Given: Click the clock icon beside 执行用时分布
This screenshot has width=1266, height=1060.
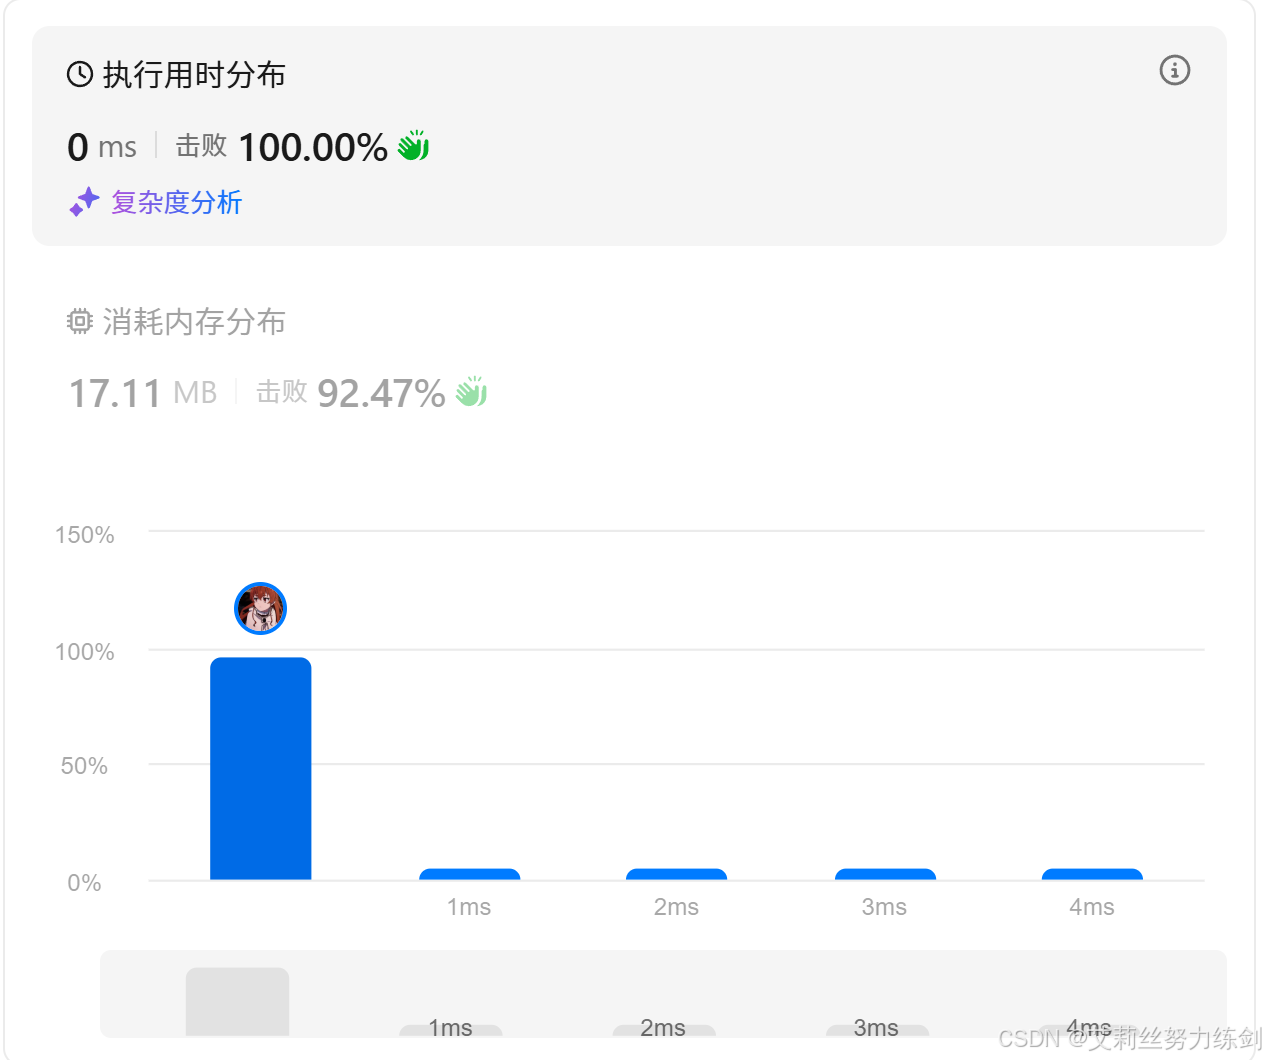Looking at the screenshot, I should pos(80,74).
